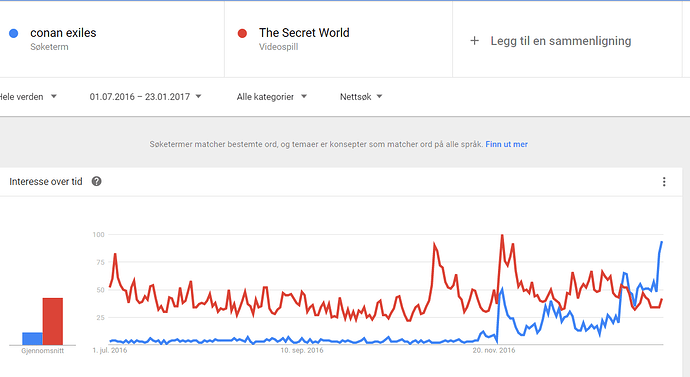This screenshot has width=690, height=377.
Task: Click Legg til en sammenligning
Action: click(x=561, y=41)
